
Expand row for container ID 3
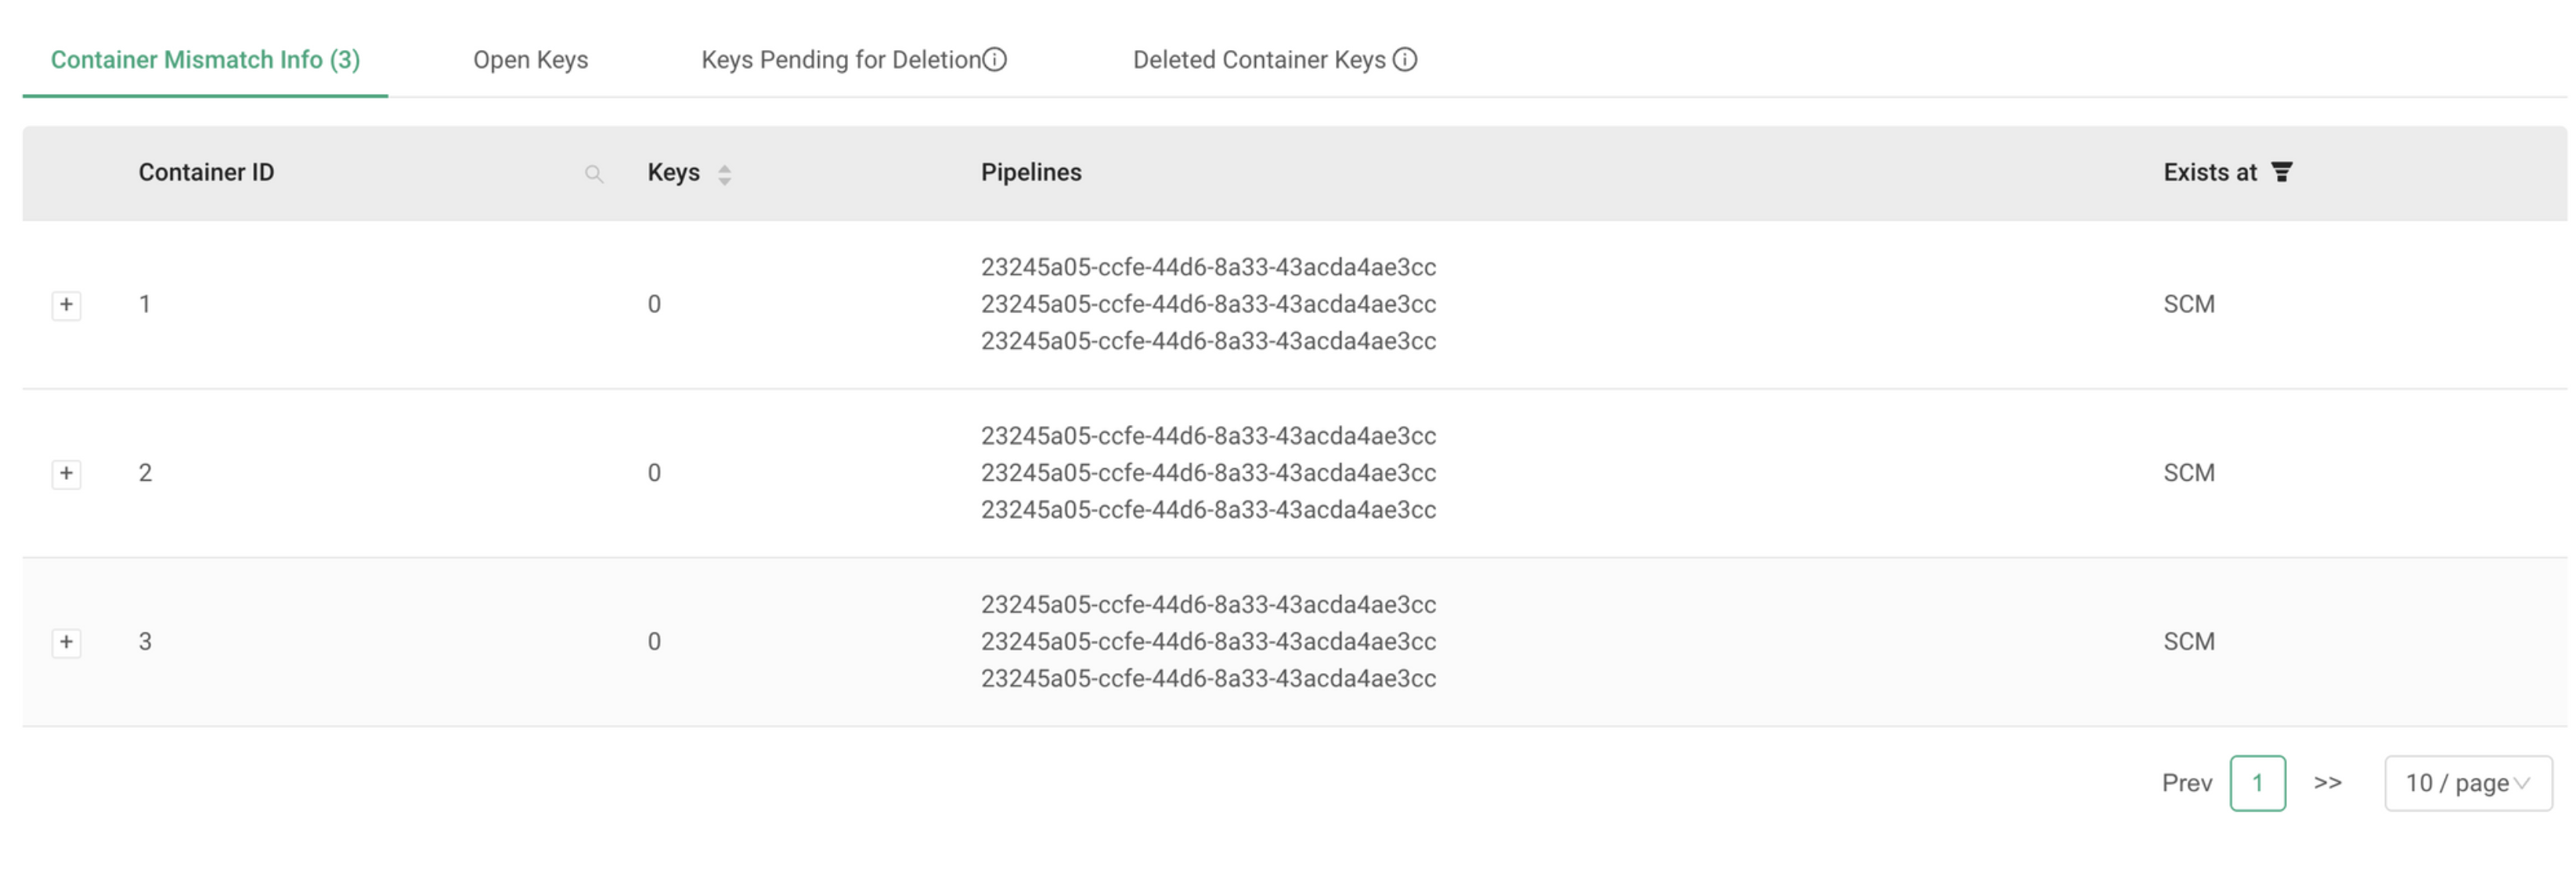pyautogui.click(x=66, y=642)
